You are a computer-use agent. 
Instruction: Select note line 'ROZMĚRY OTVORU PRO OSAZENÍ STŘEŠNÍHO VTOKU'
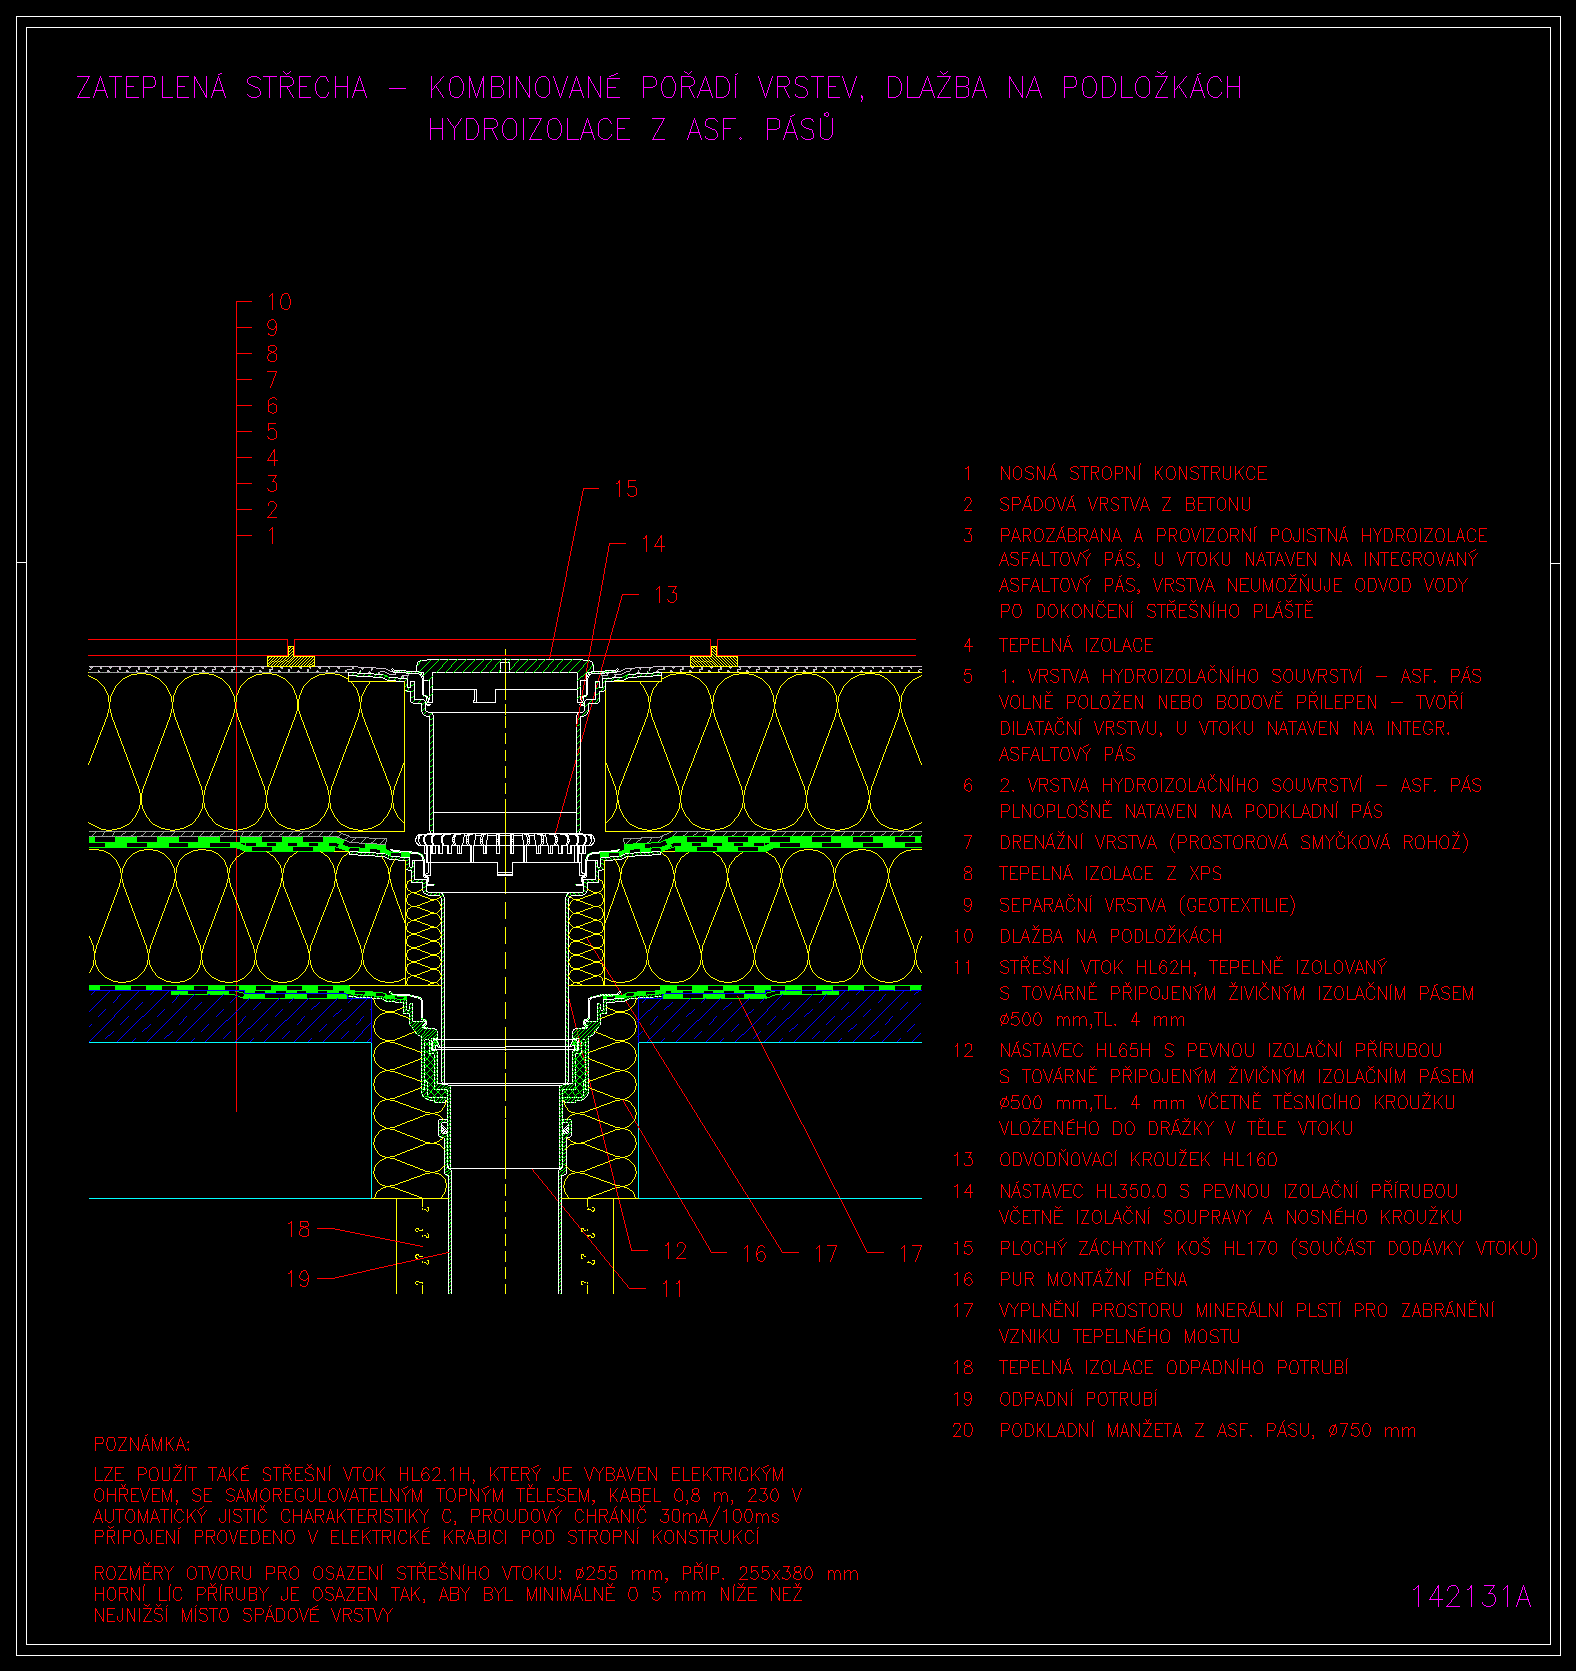click(476, 1574)
